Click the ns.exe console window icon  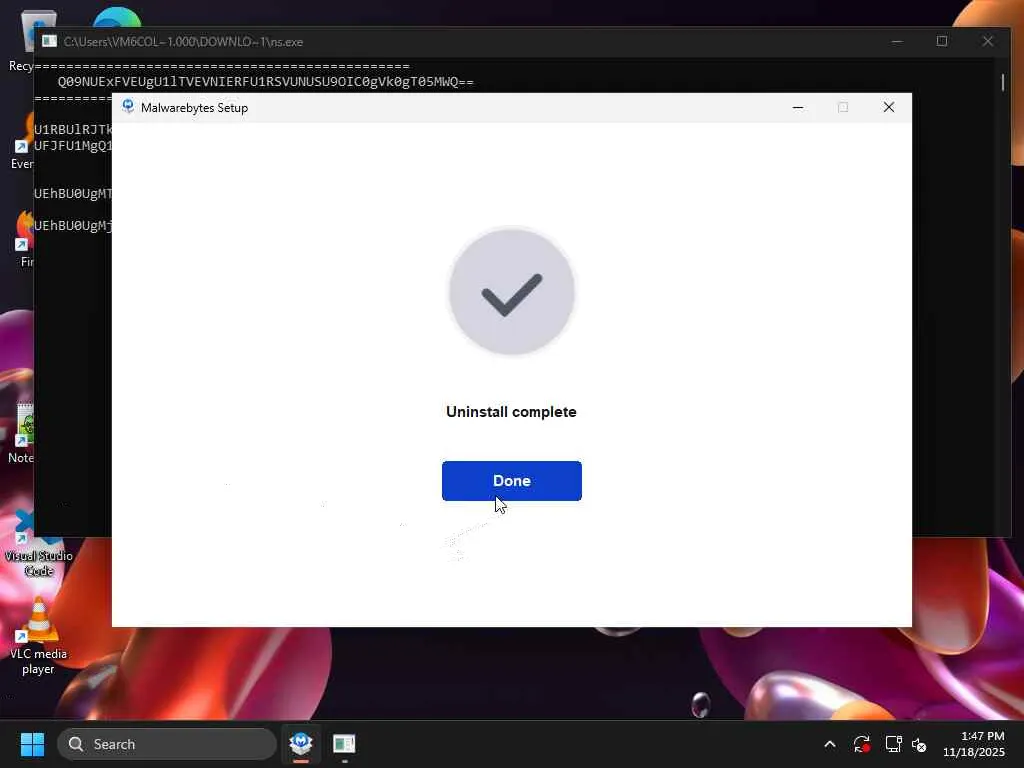tap(49, 41)
